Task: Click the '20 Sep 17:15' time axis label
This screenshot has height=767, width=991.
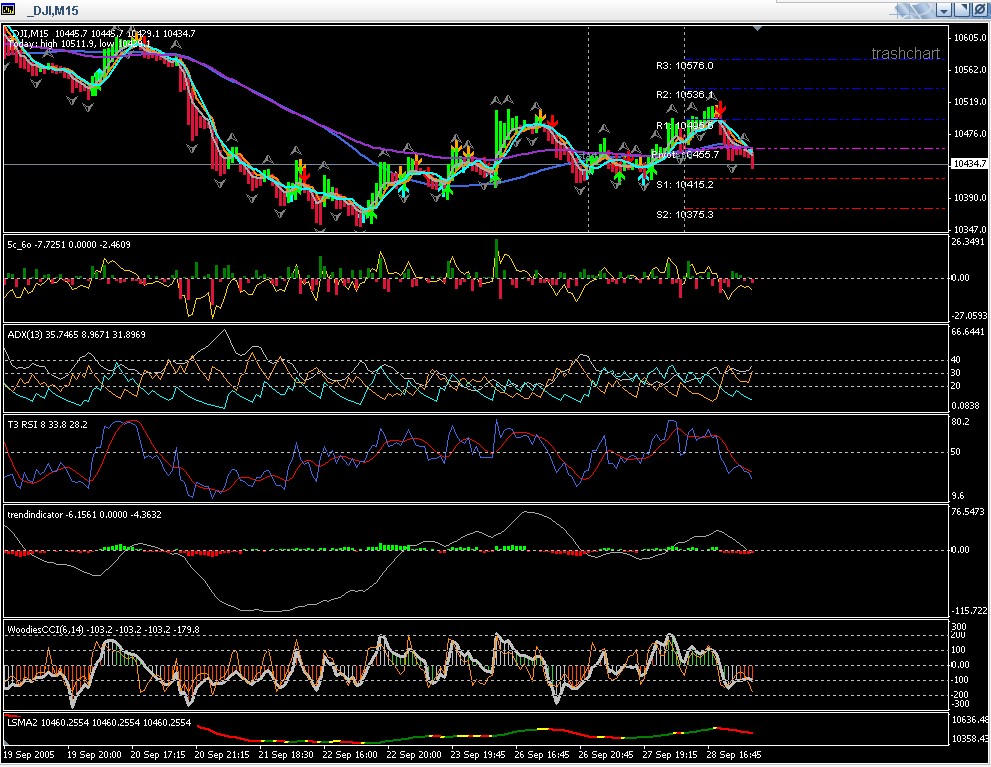Action: [x=158, y=754]
